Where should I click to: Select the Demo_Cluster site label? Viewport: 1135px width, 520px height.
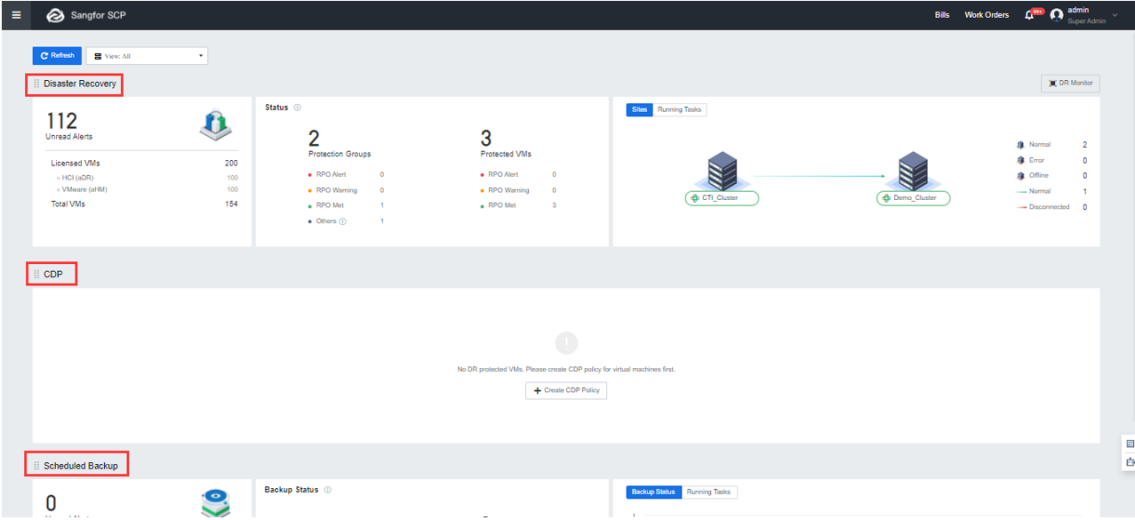pos(913,198)
